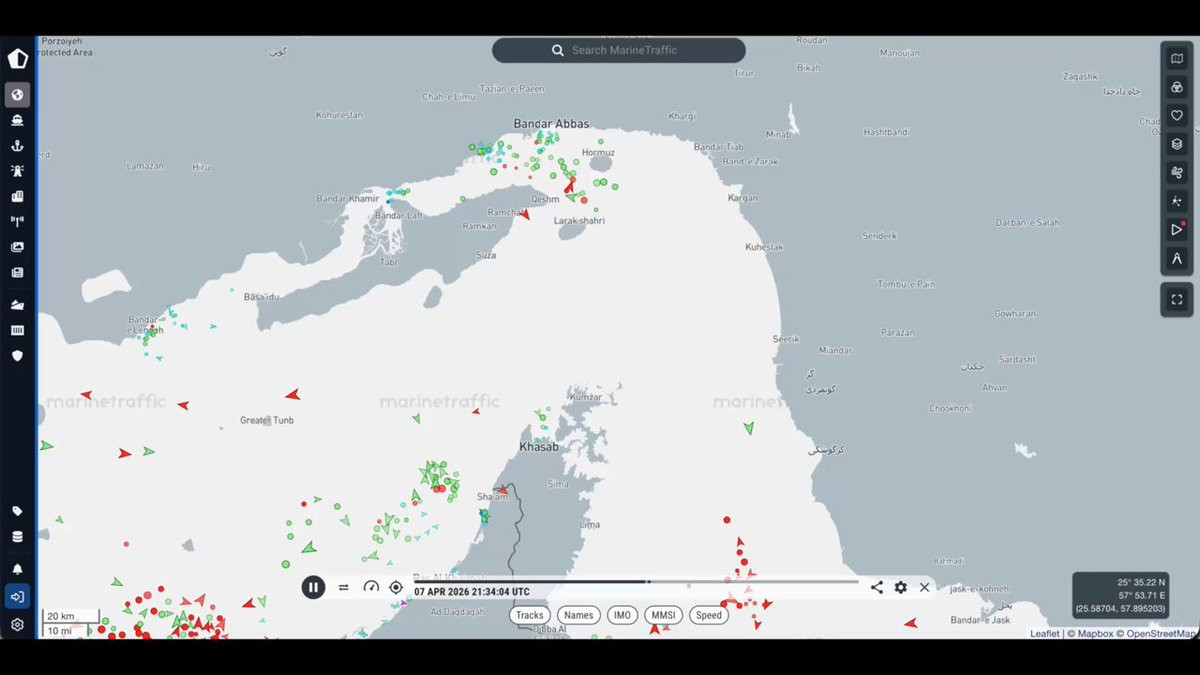The width and height of the screenshot is (1200, 675).
Task: Click the playback timeline progress bar
Action: pyautogui.click(x=636, y=581)
